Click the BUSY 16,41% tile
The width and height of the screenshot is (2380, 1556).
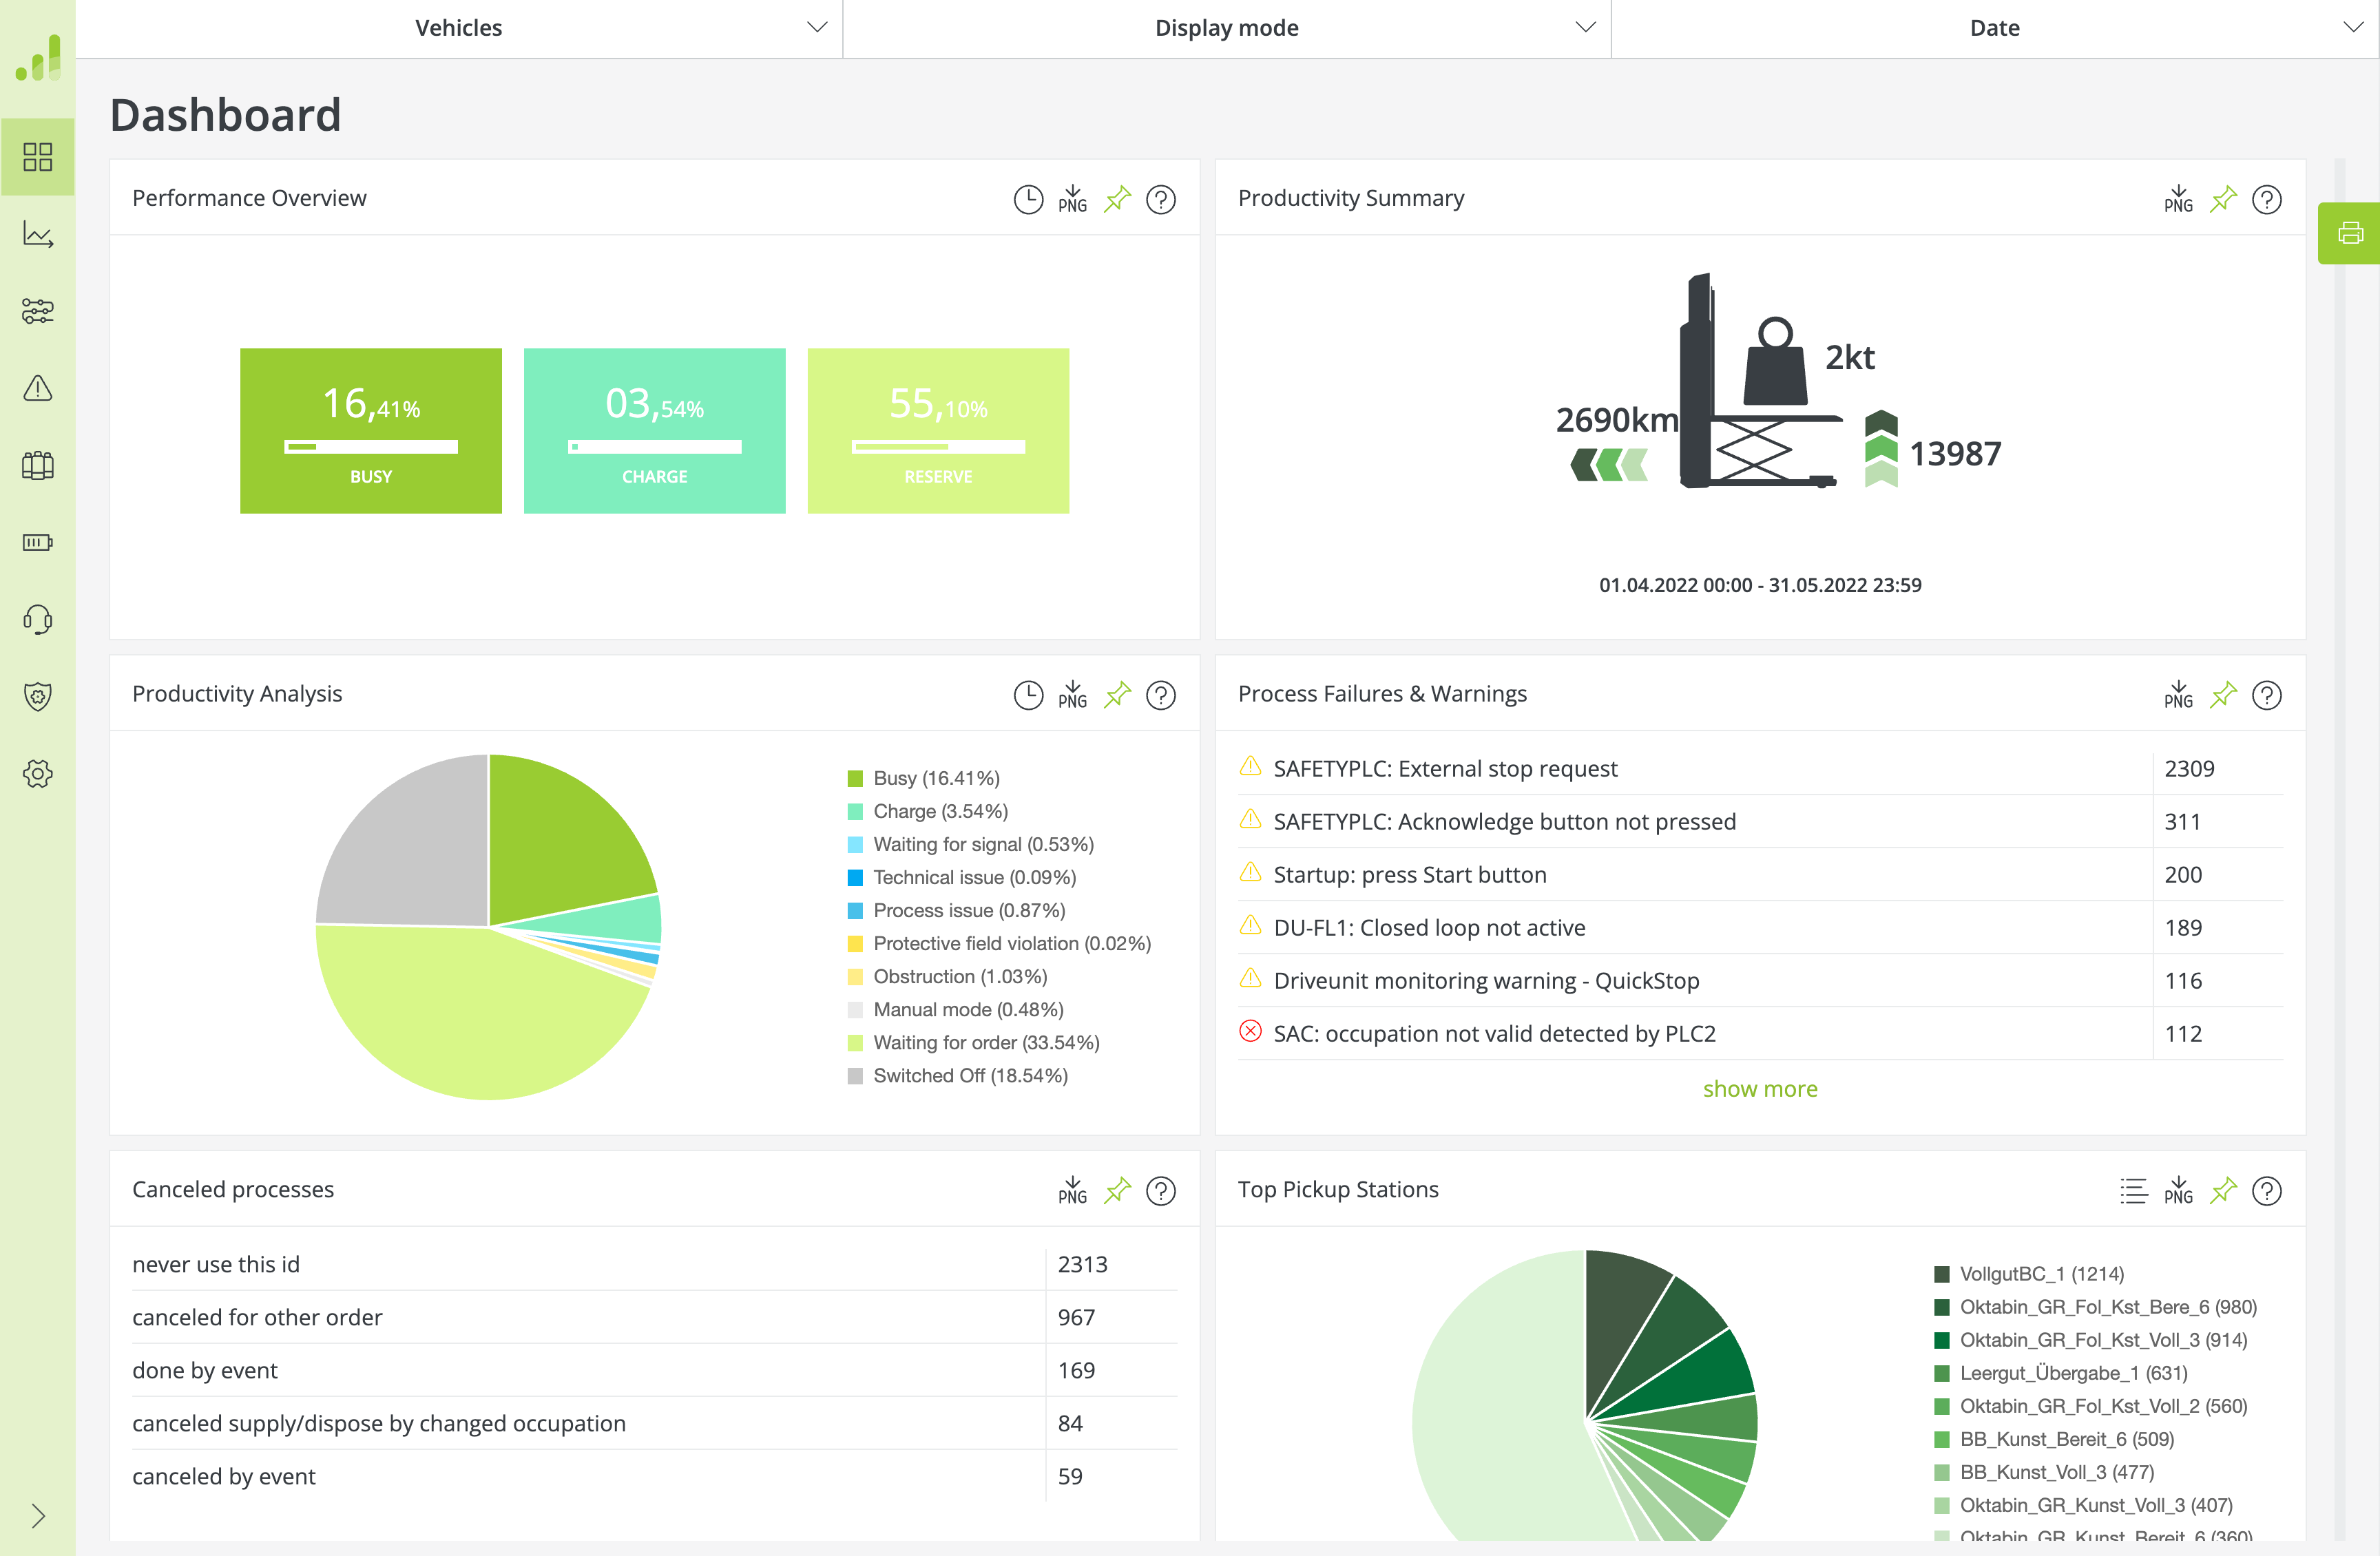(370, 431)
